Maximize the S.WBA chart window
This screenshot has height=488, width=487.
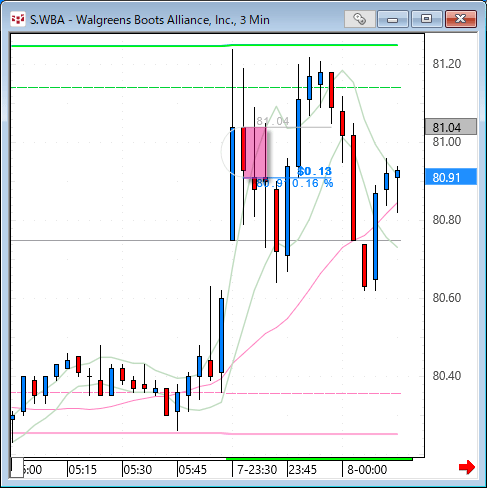426,19
